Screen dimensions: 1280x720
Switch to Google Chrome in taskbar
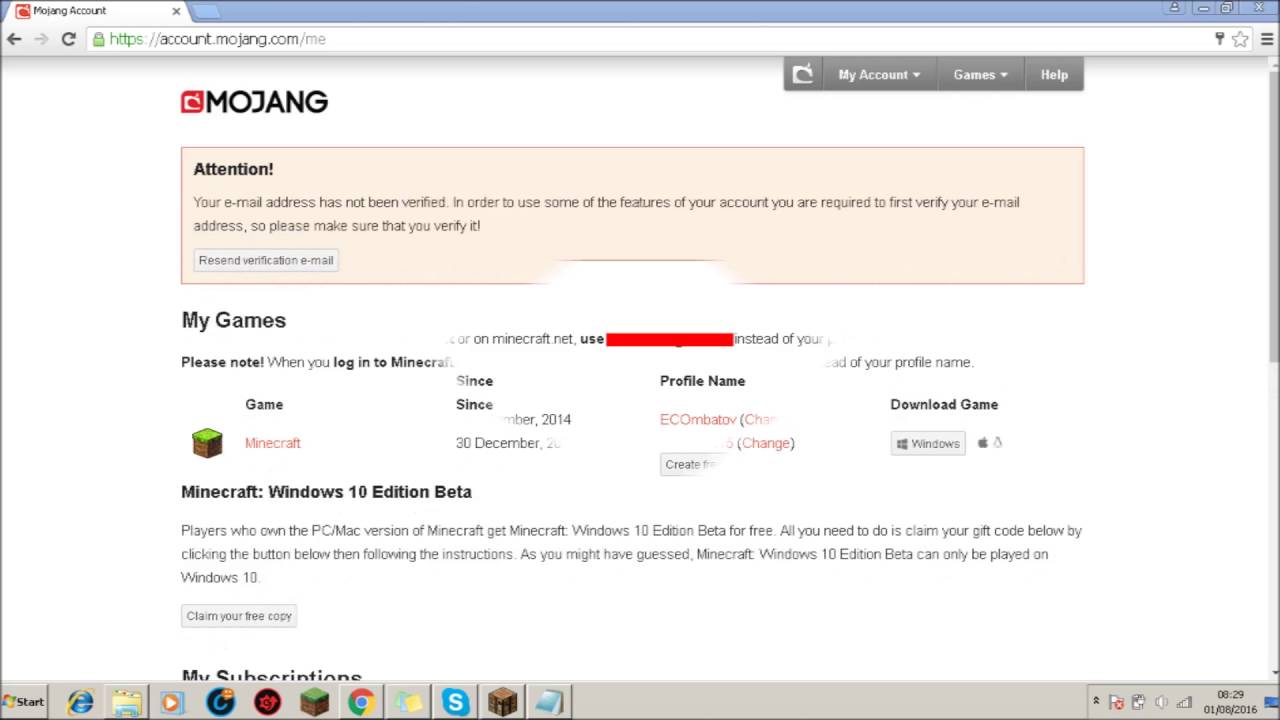tap(361, 702)
